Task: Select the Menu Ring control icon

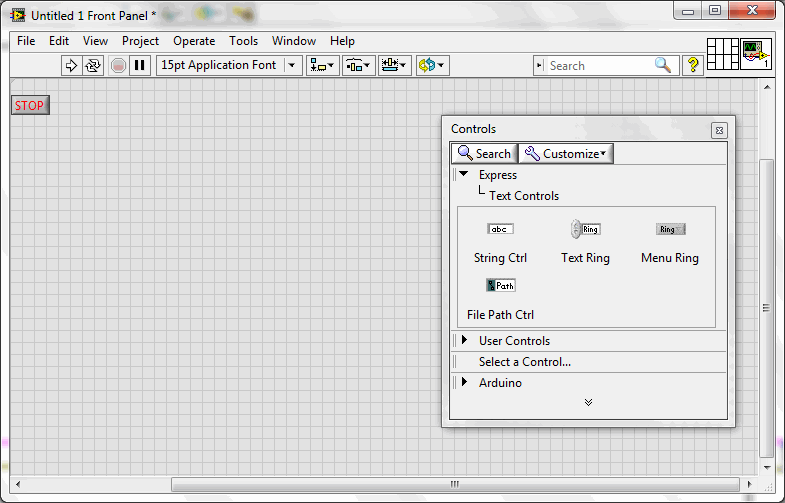Action: click(x=670, y=229)
